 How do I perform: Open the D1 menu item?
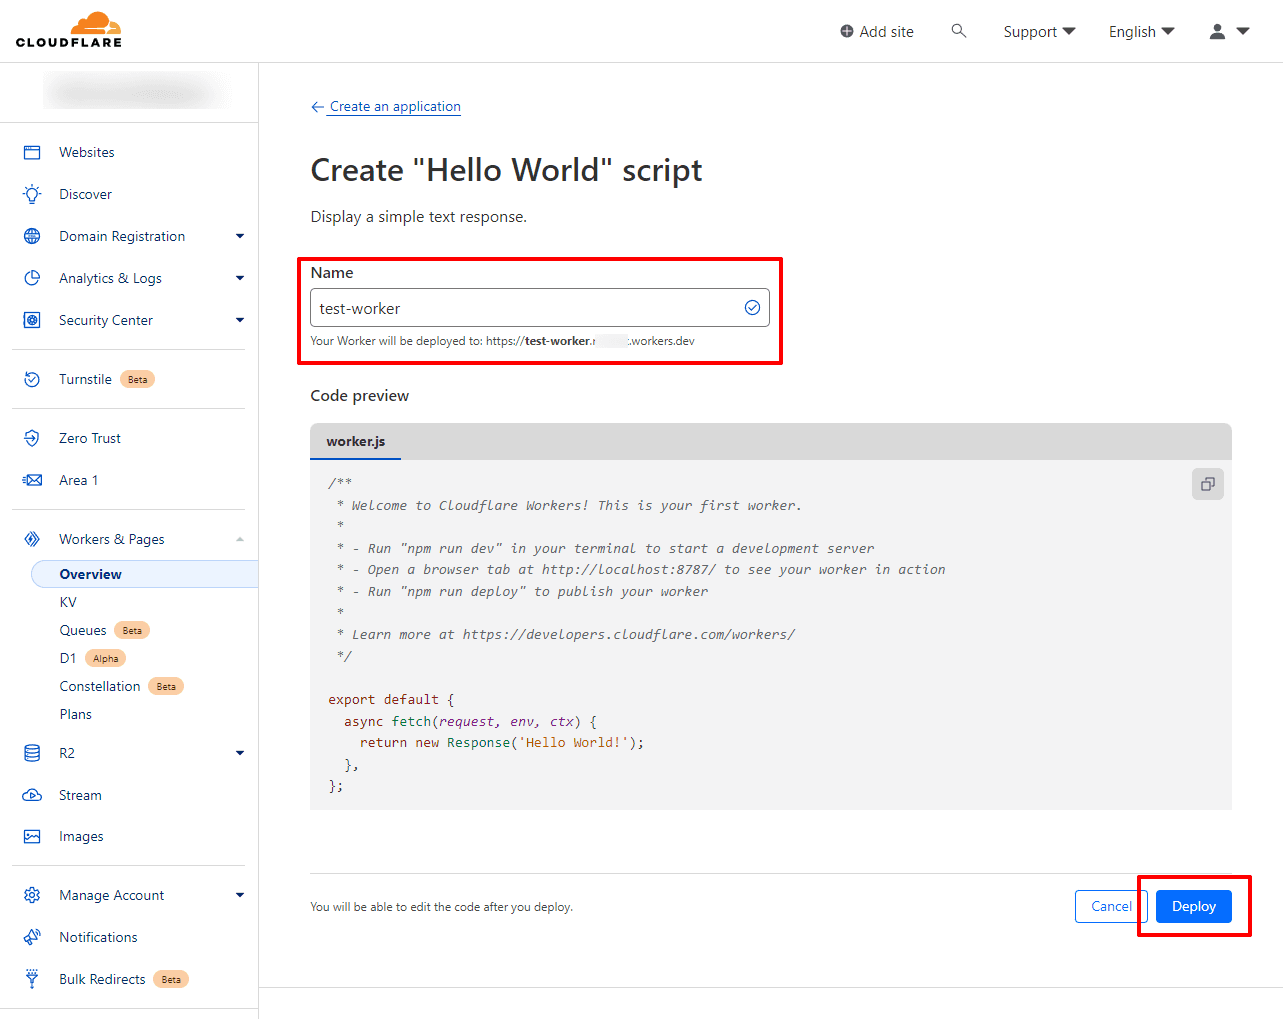click(68, 658)
